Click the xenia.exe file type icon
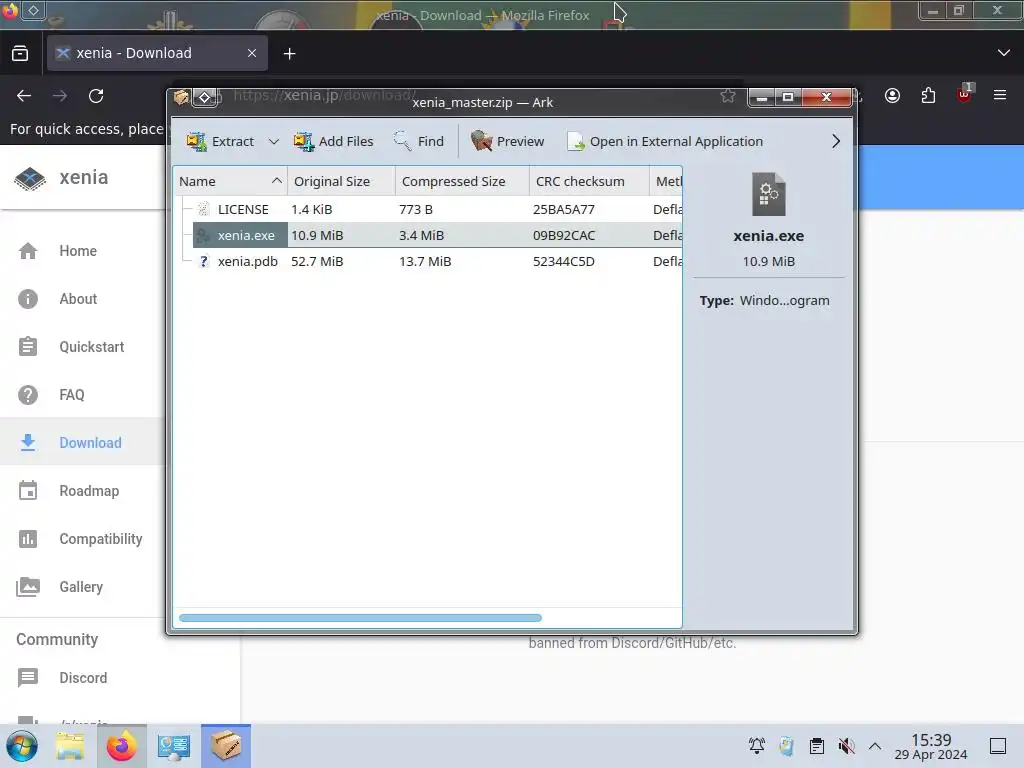Screen dimensions: 1024x768 pyautogui.click(x=203, y=235)
